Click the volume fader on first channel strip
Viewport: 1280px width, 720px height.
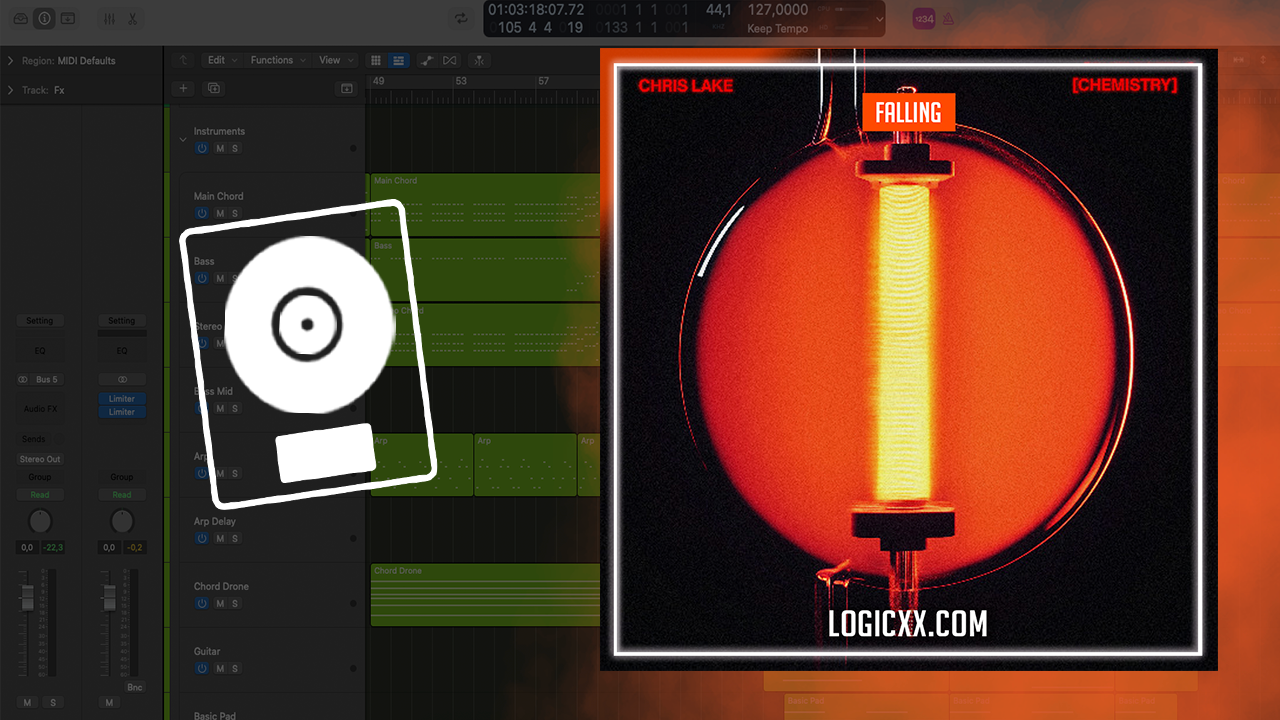click(x=28, y=597)
